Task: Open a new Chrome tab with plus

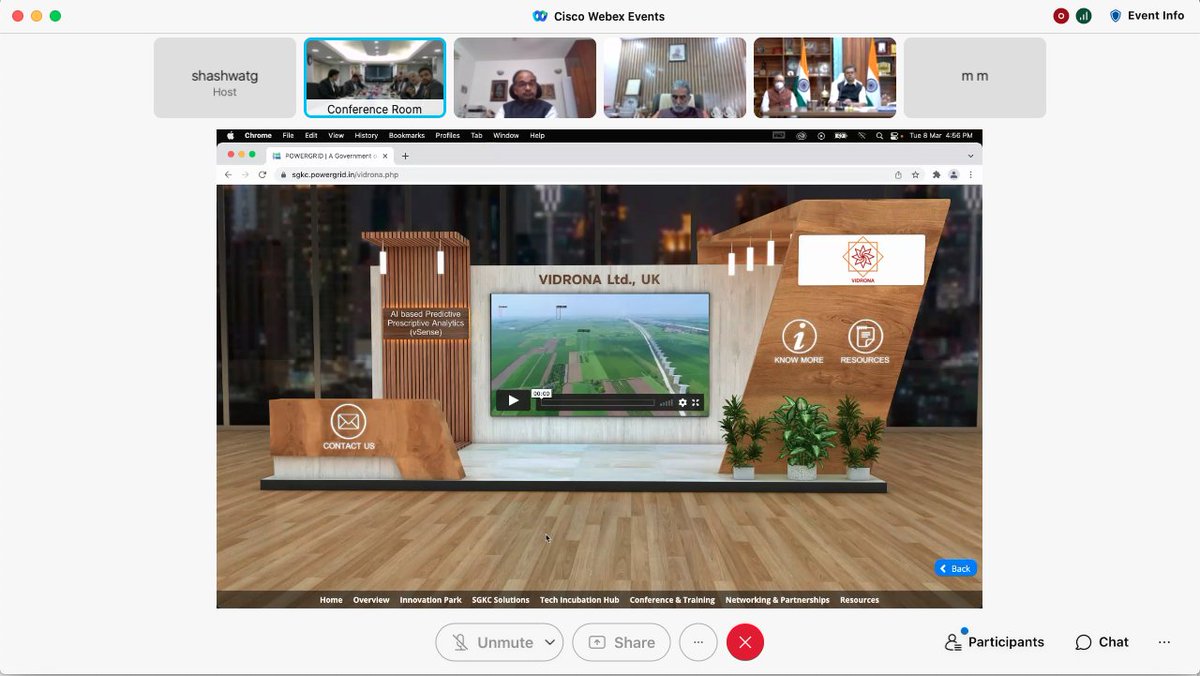Action: click(405, 156)
